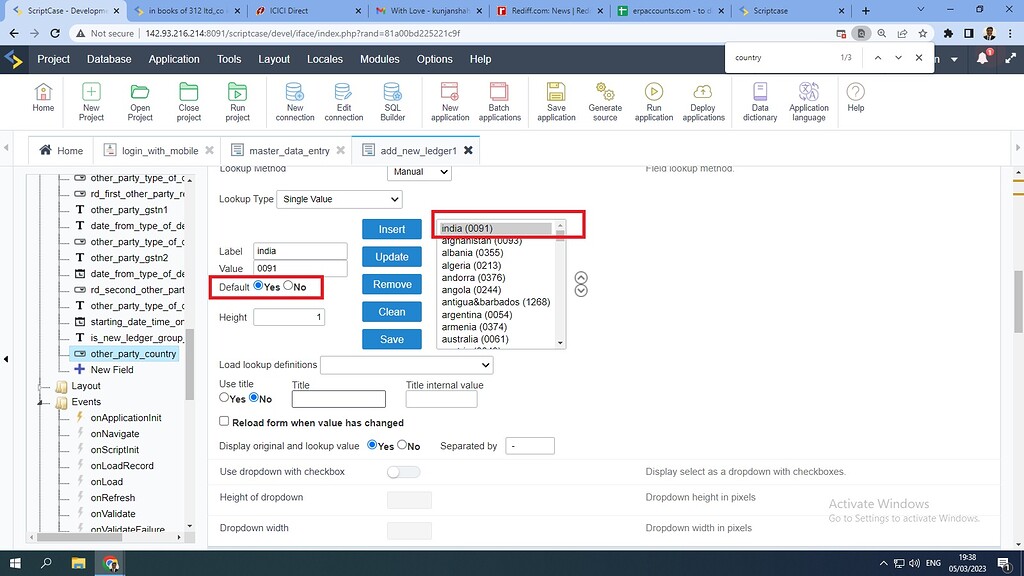
Task: Click the Update button
Action: [391, 256]
